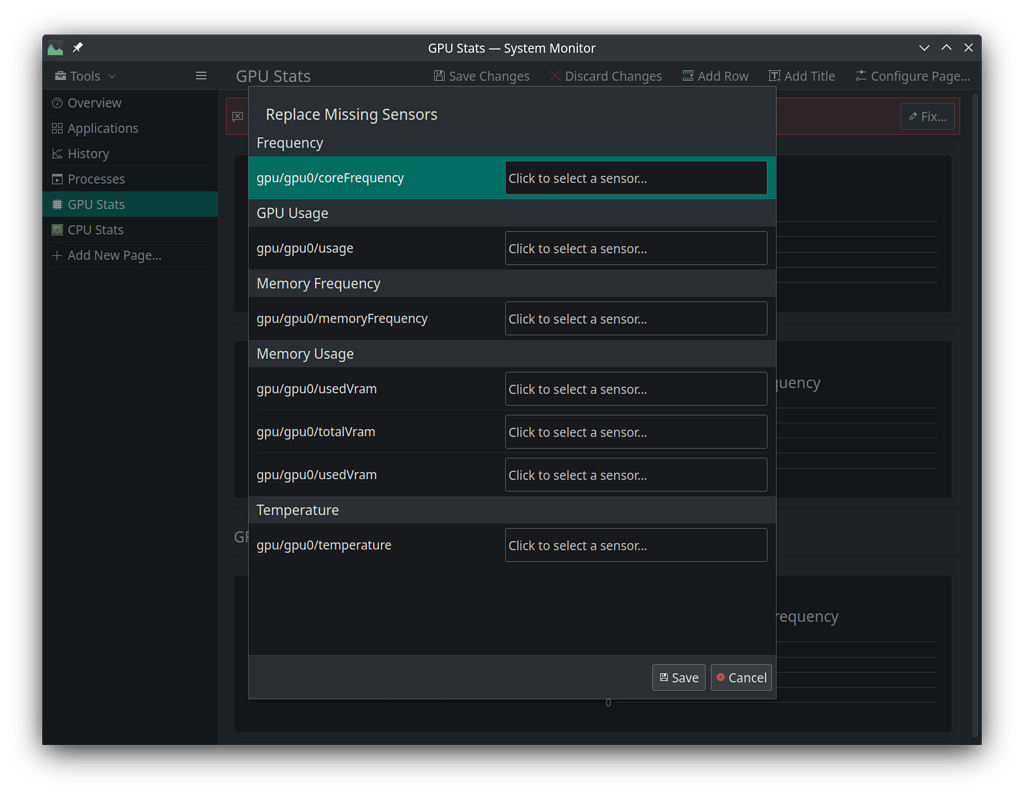Click Discard Changes in the toolbar
The height and width of the screenshot is (794, 1024).
[606, 75]
